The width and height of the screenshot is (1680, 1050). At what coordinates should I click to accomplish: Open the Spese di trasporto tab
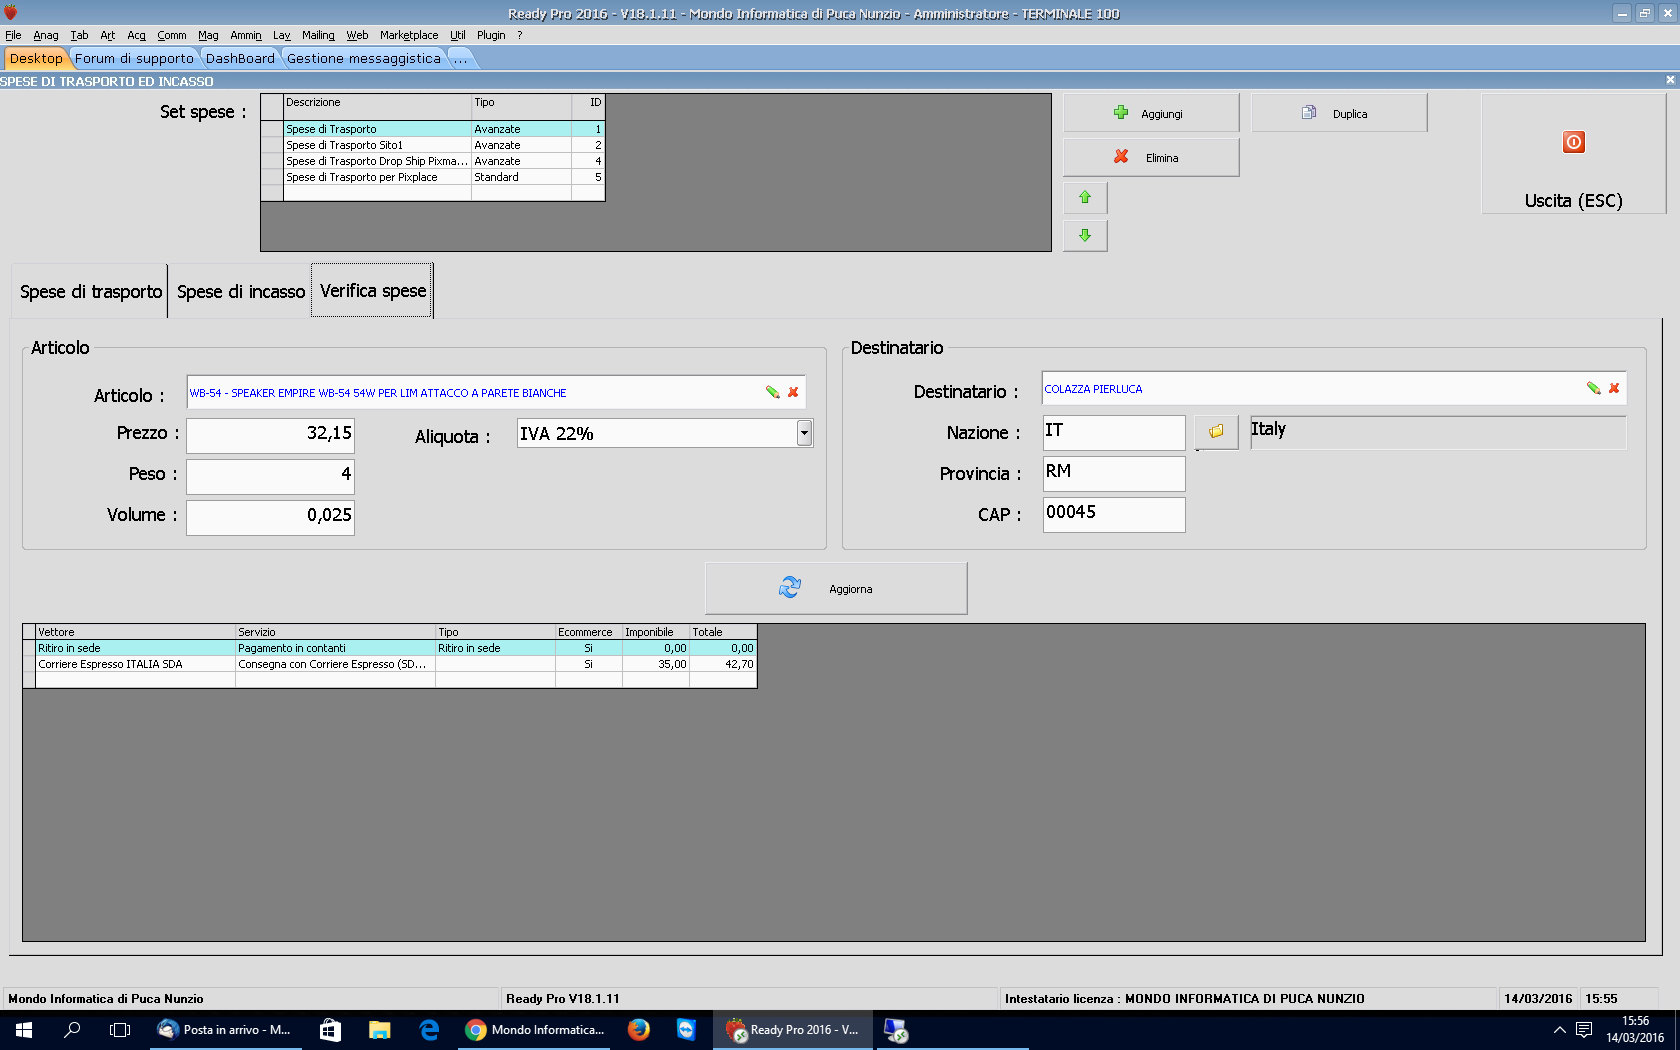pyautogui.click(x=90, y=291)
